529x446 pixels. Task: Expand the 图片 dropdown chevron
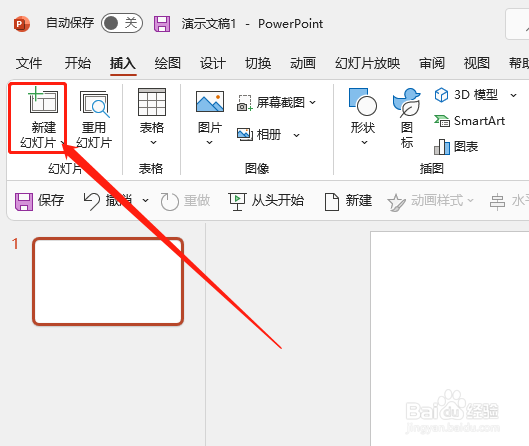click(210, 143)
